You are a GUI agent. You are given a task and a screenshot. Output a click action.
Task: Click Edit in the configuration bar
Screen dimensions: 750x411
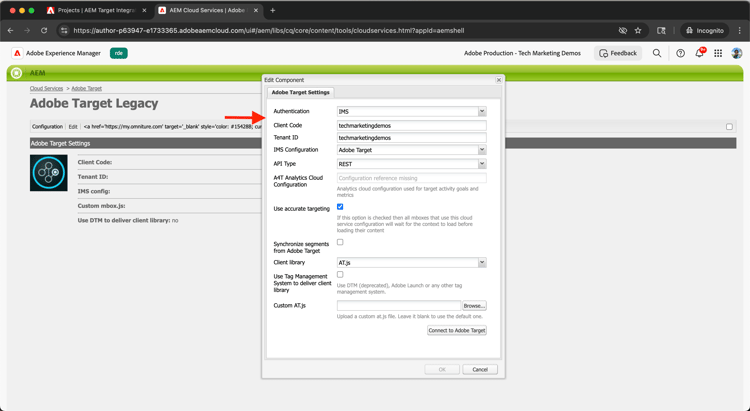coord(73,127)
